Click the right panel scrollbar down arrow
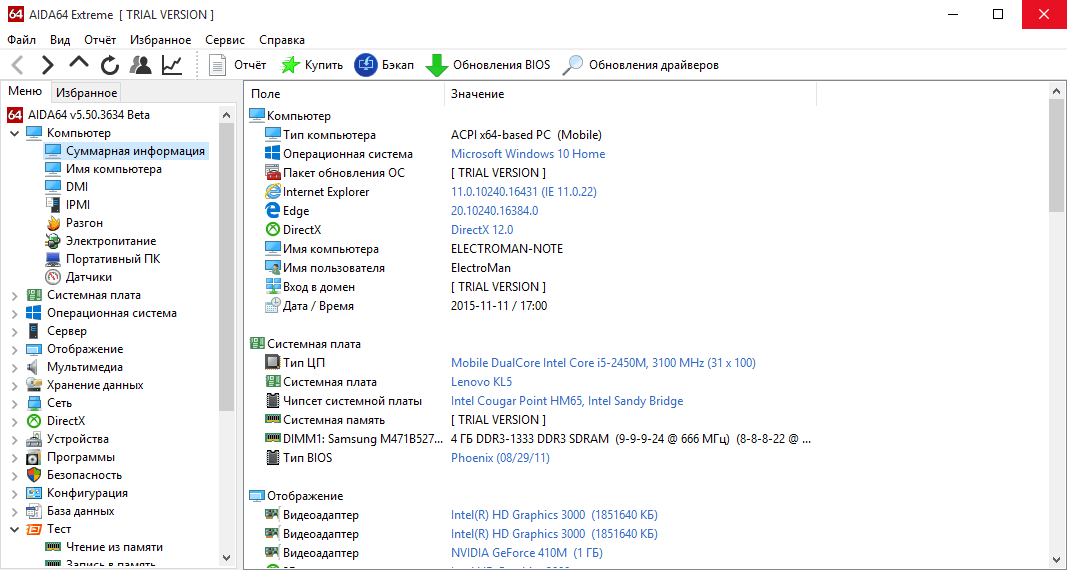 (1056, 559)
